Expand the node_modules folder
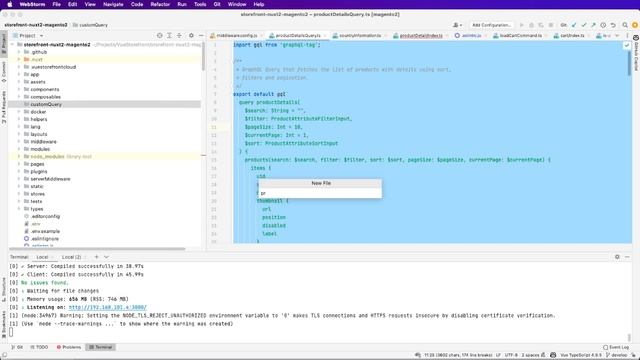 point(19,156)
